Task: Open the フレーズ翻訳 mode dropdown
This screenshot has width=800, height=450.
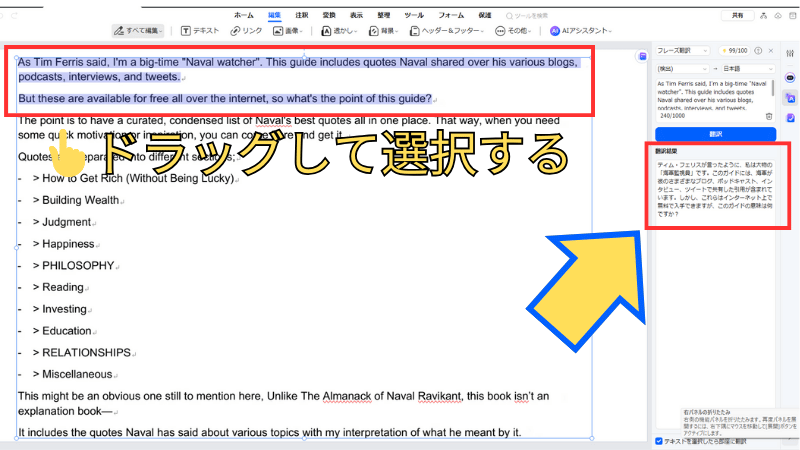Action: tap(683, 51)
